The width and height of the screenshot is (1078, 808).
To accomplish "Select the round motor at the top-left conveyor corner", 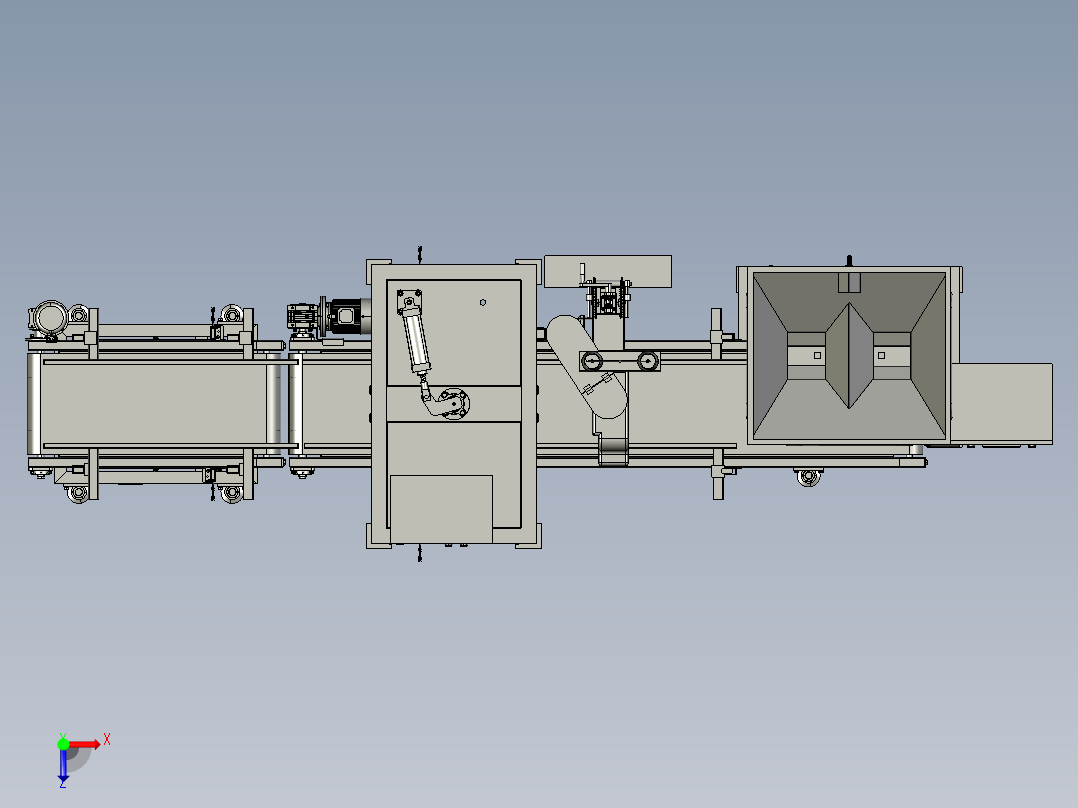I will [x=50, y=318].
